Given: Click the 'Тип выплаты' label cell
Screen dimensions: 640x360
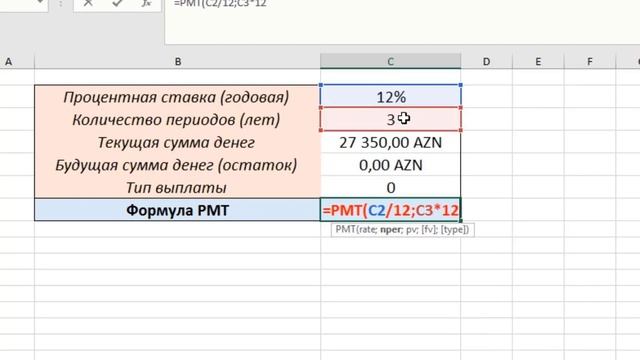Looking at the screenshot, I should tap(178, 187).
